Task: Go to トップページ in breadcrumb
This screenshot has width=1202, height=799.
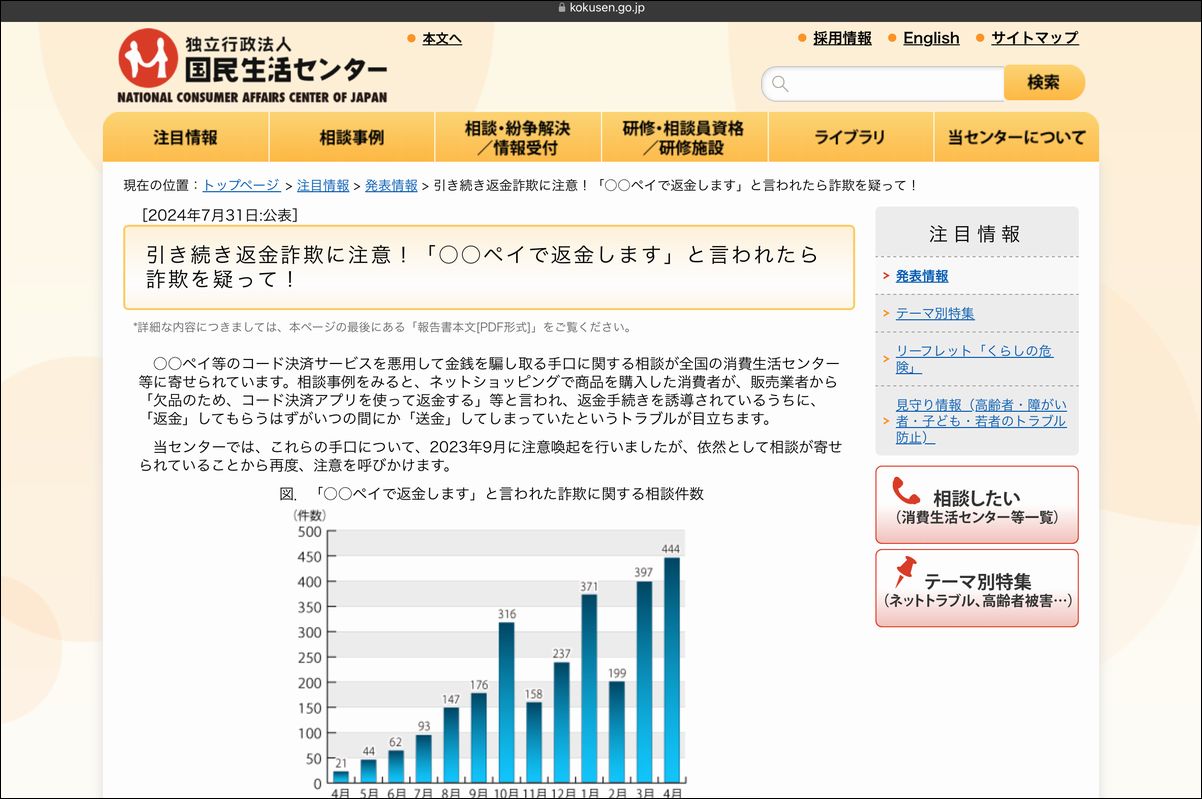Action: (241, 186)
